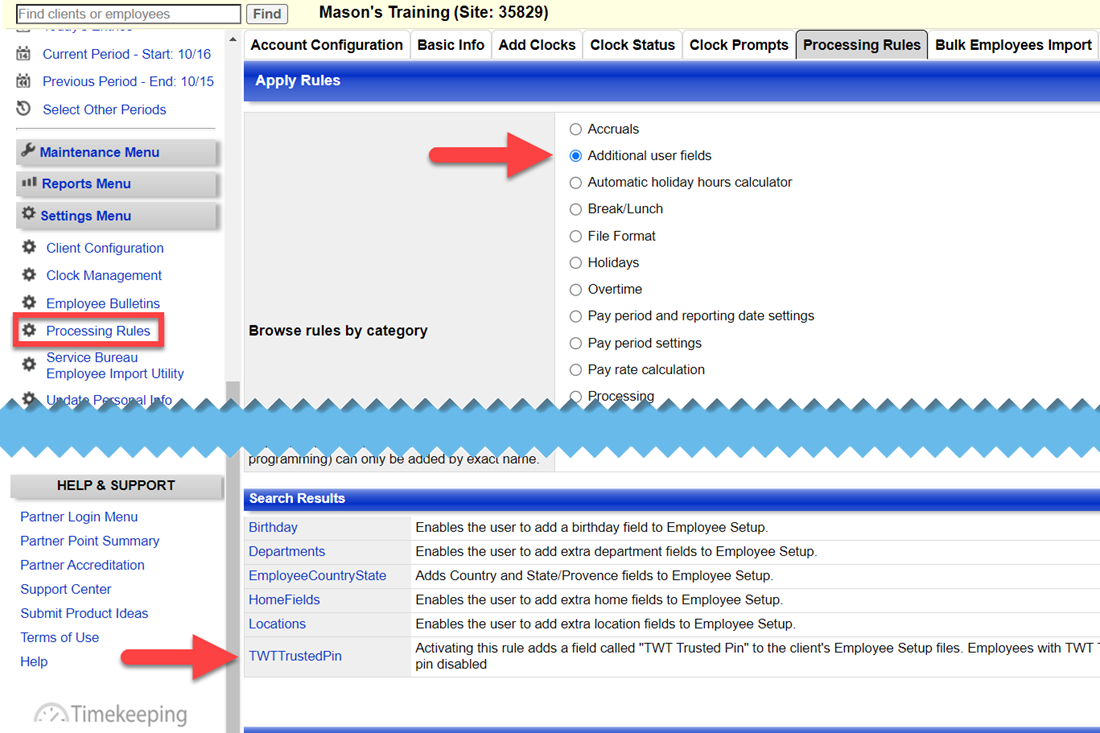Open the Bulk Employees Import tab
The height and width of the screenshot is (733, 1100).
(x=1013, y=44)
